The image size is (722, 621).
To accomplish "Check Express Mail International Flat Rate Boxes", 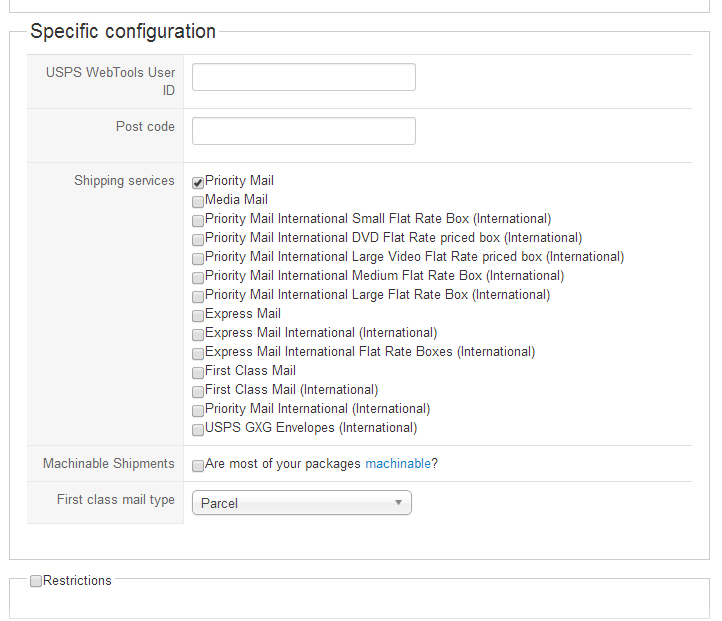I will [198, 353].
